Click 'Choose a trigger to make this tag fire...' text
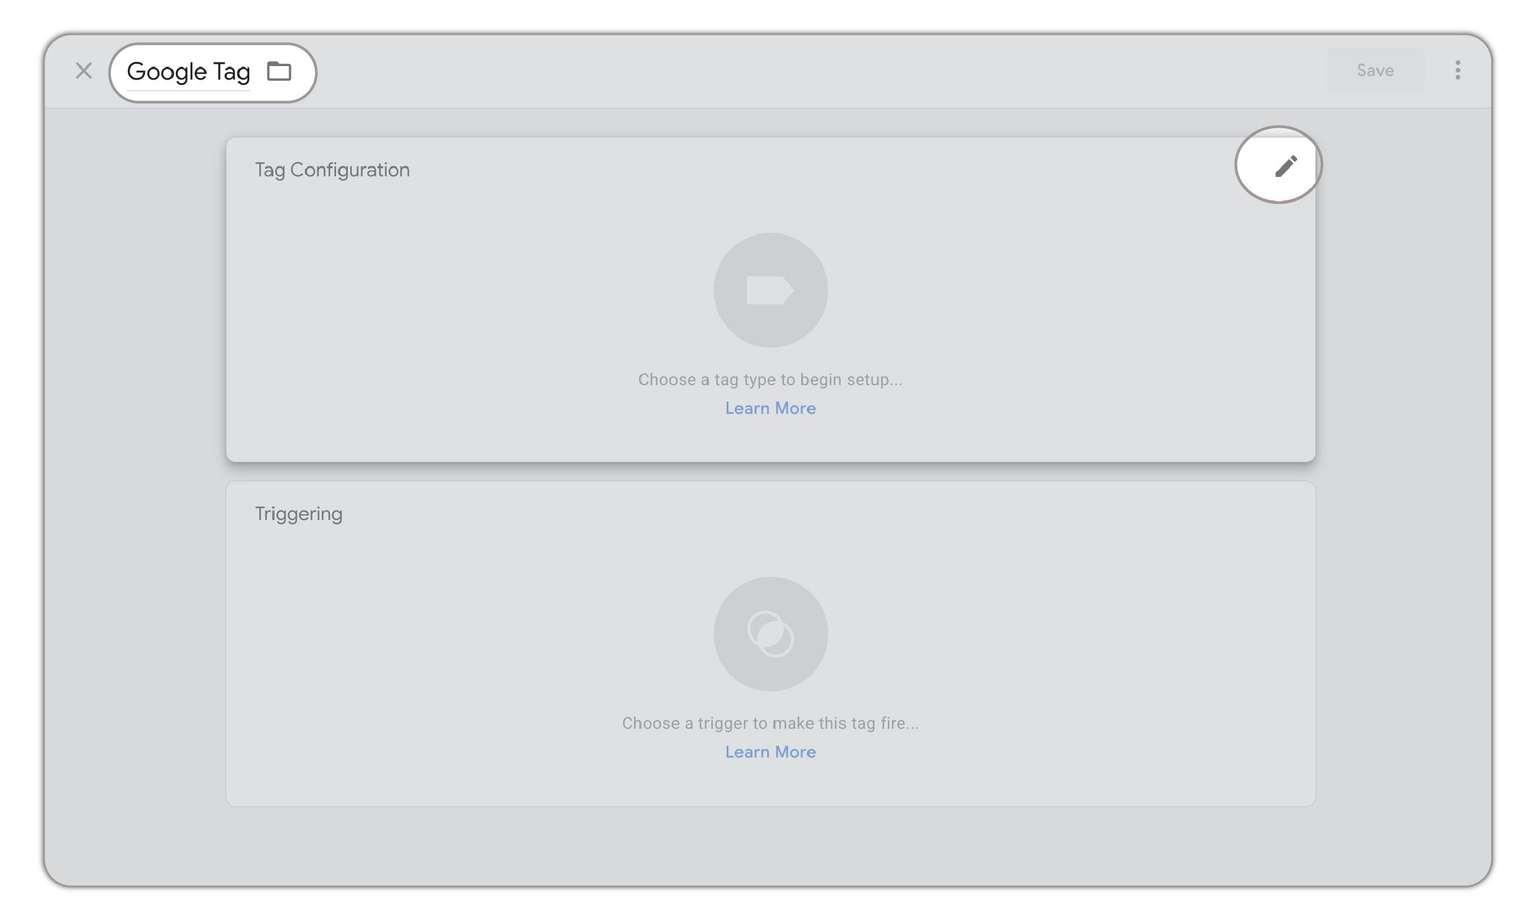The width and height of the screenshot is (1536, 921). point(770,723)
